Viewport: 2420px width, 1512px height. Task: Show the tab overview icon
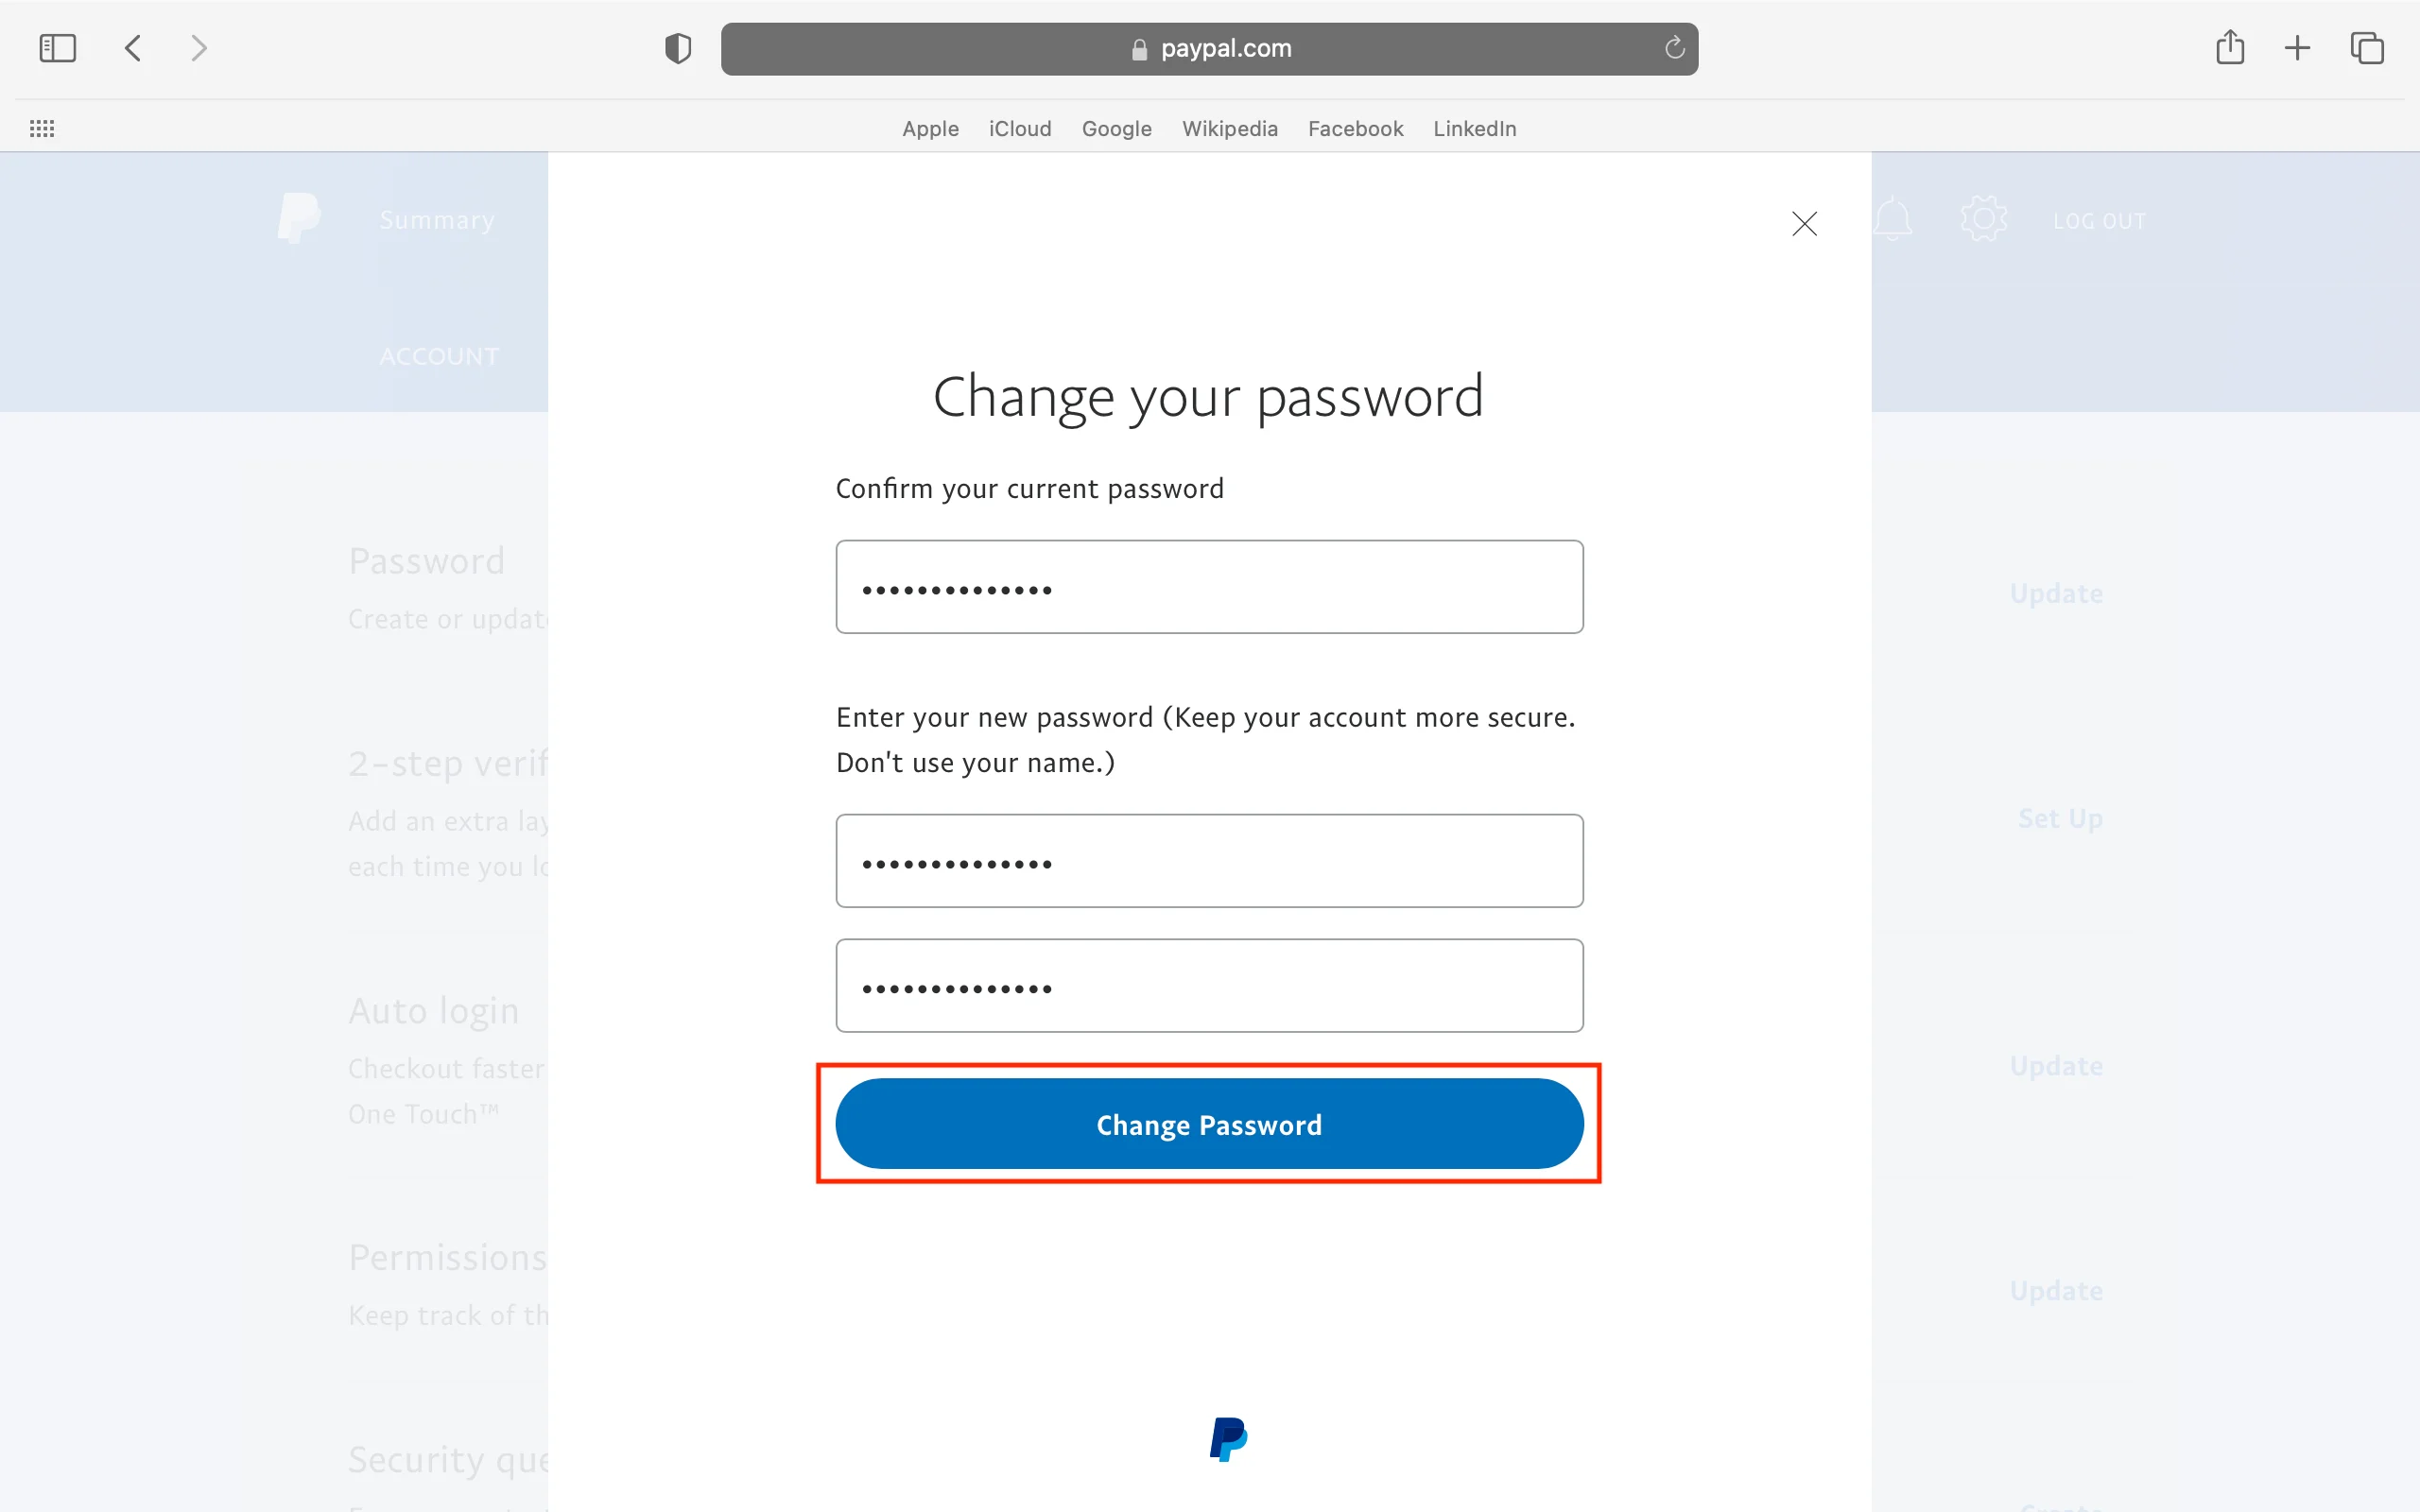coord(2366,48)
